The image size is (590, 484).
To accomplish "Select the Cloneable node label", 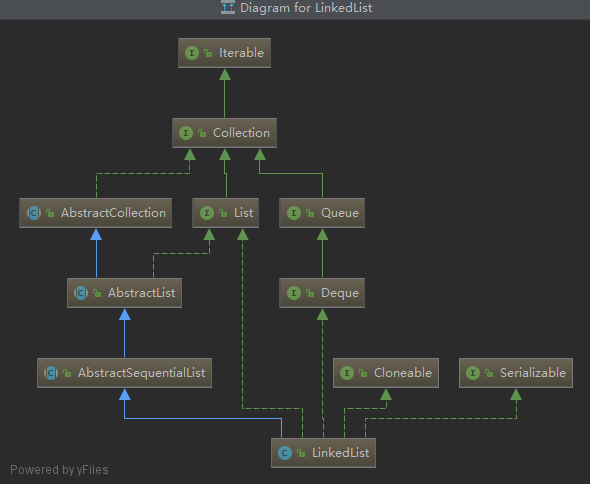I will coord(403,373).
